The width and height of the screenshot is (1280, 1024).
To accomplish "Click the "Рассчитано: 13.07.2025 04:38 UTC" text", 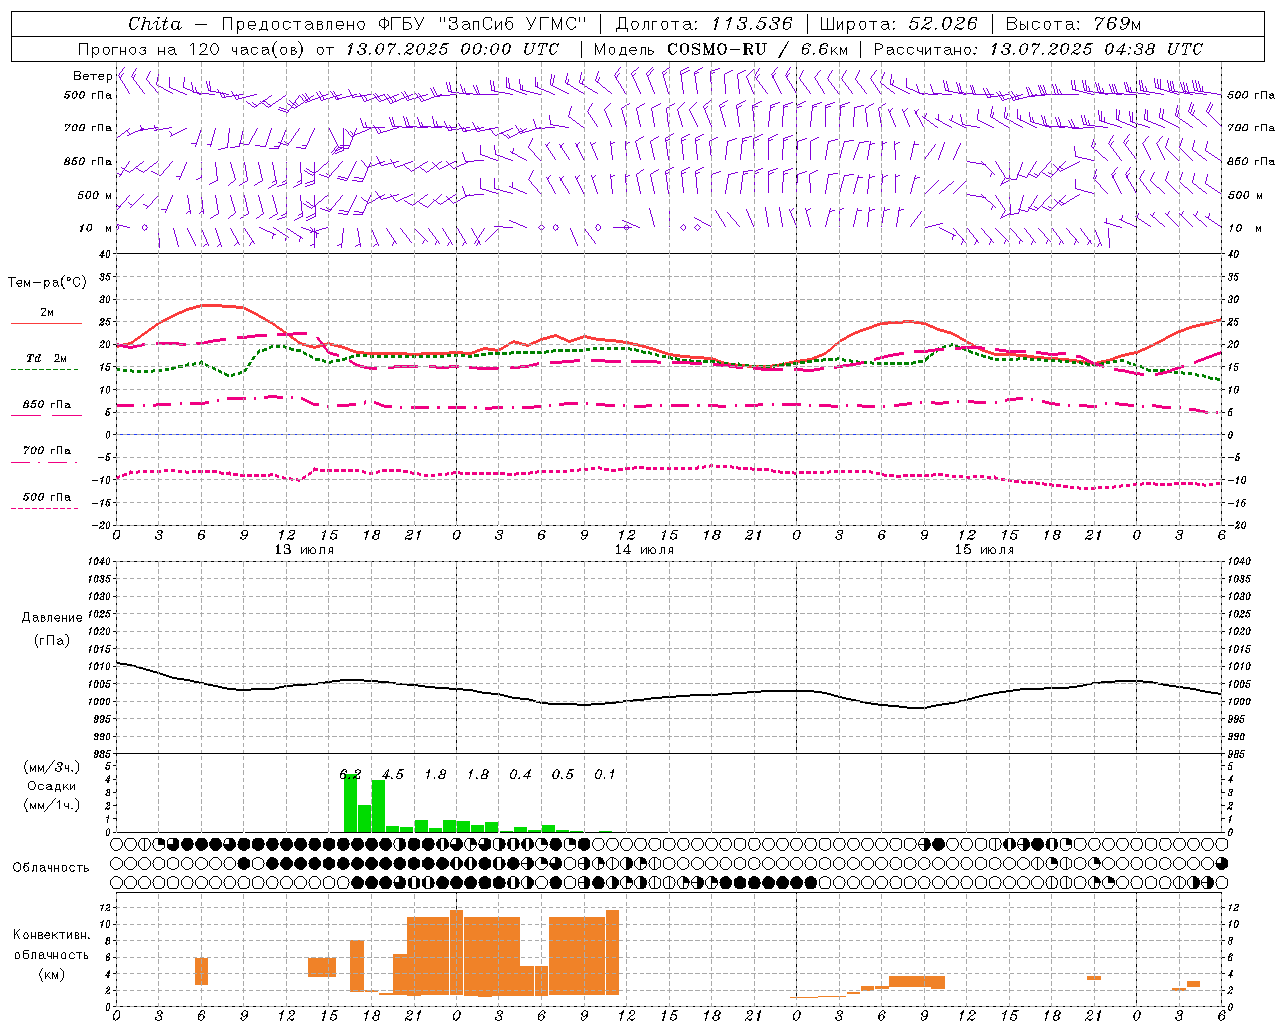I will tap(1038, 49).
